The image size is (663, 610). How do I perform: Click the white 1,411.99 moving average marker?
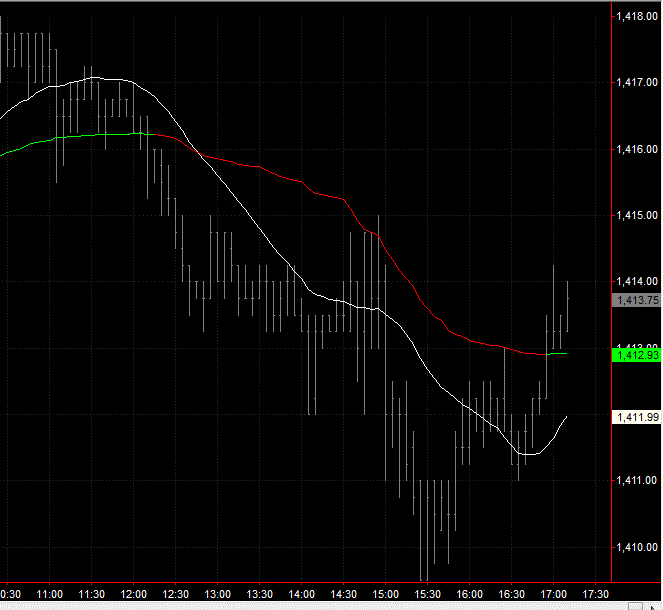pos(637,417)
